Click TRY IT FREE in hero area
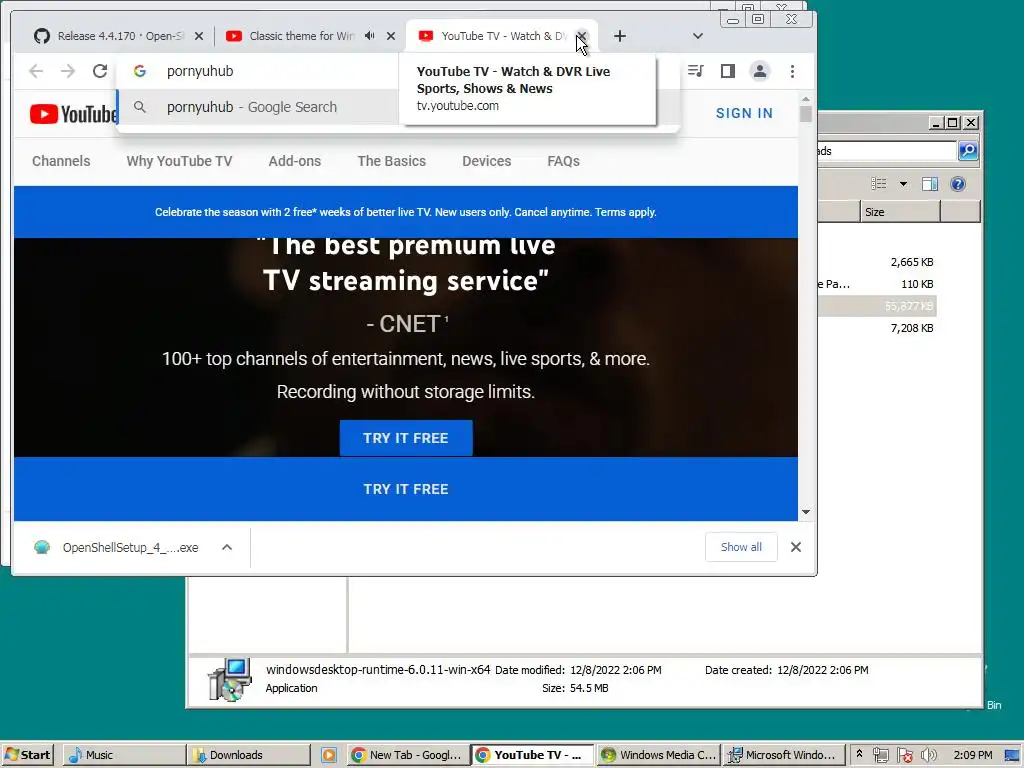 [x=406, y=438]
